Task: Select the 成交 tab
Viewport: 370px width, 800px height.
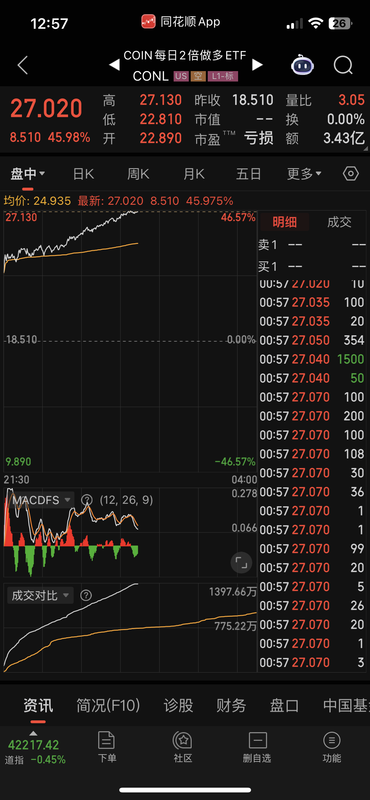Action: (x=339, y=222)
